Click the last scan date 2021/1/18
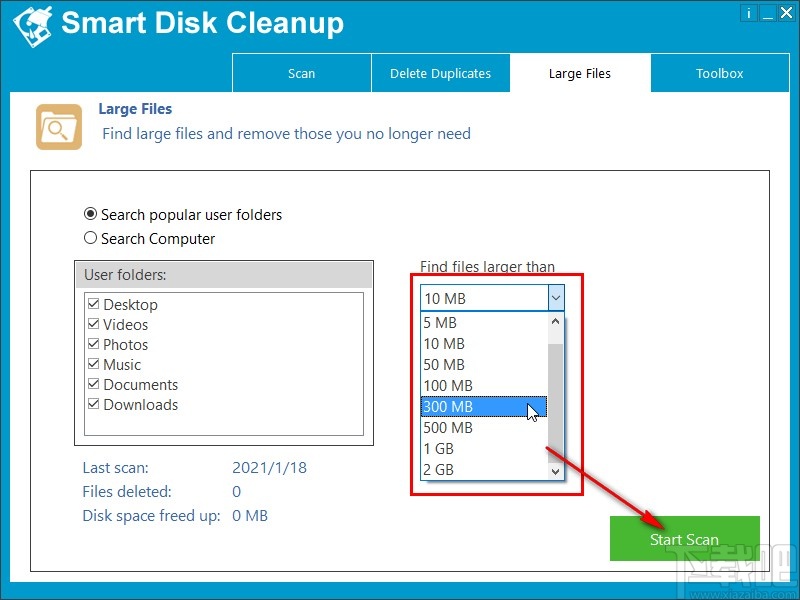 tap(269, 467)
